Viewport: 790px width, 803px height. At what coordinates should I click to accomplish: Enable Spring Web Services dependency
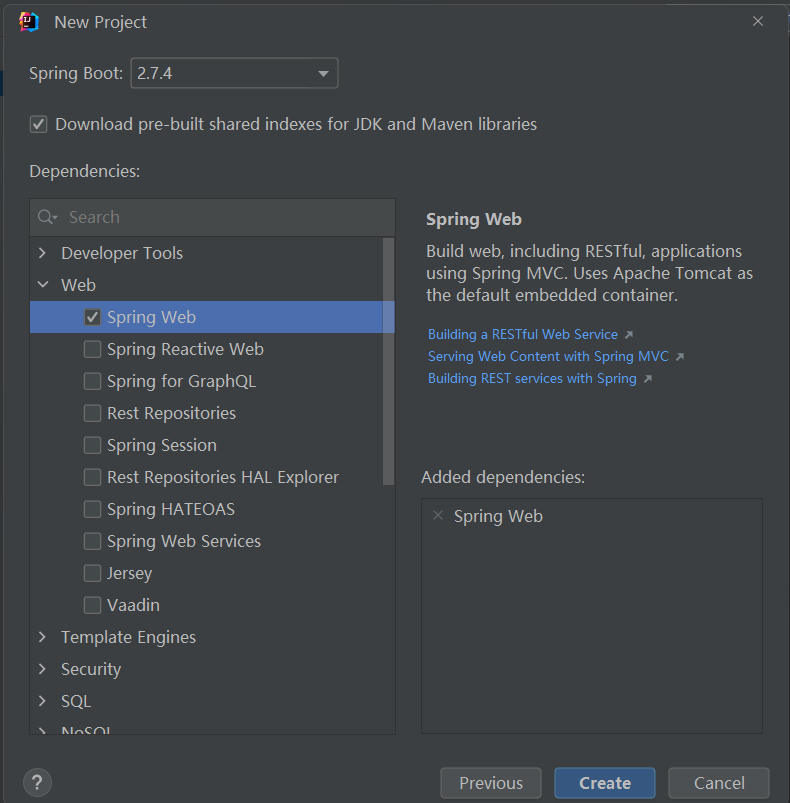[92, 541]
